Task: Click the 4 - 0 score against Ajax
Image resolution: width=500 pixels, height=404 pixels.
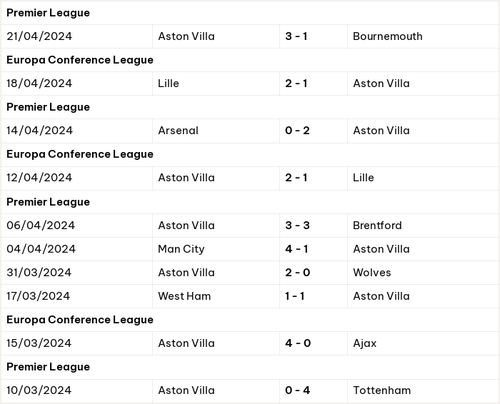Action: 298,343
